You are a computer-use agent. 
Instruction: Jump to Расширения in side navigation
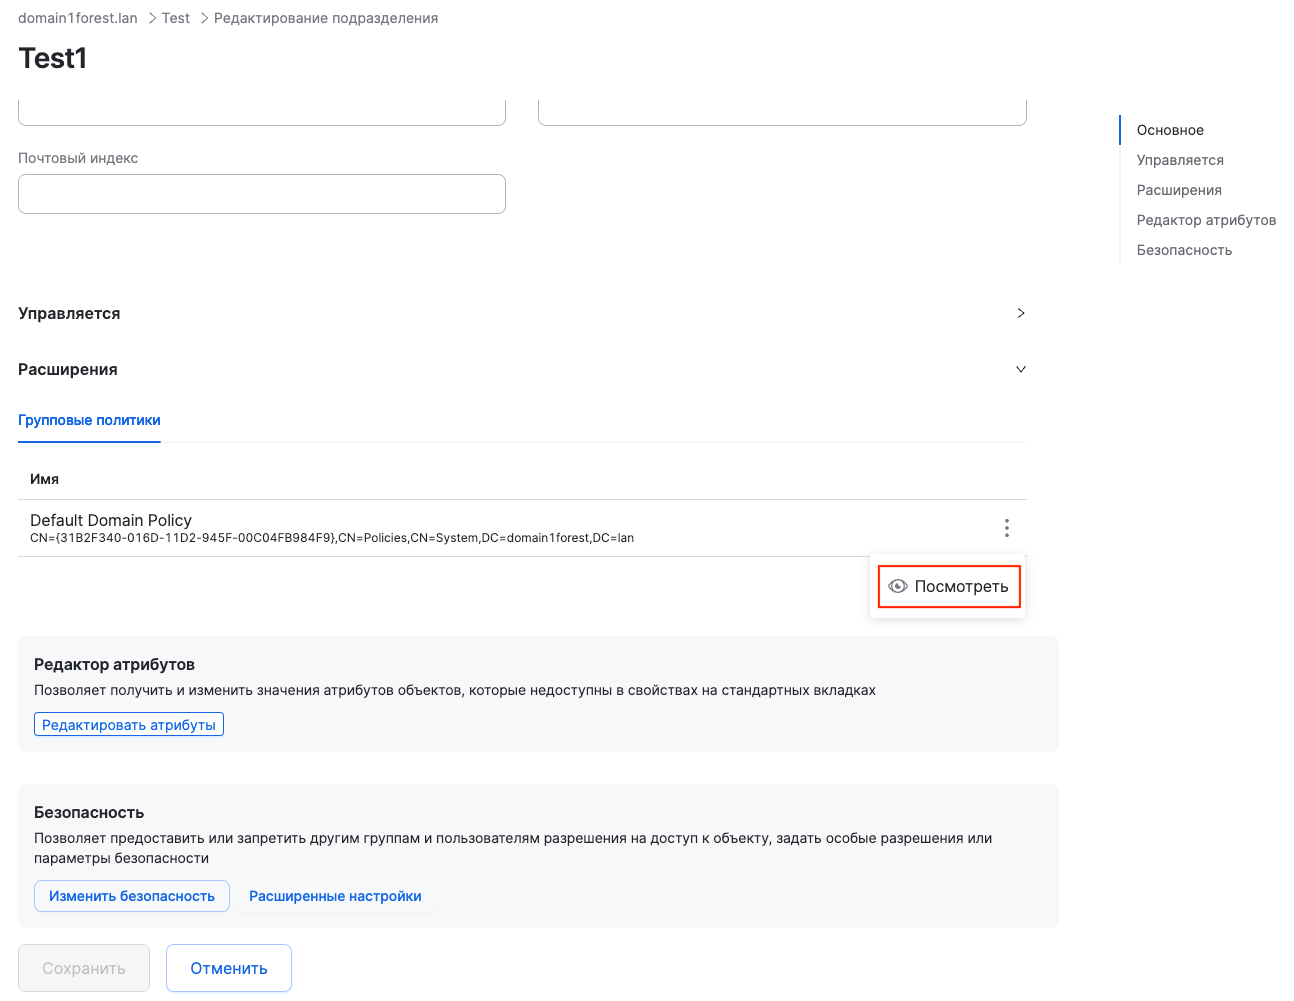pos(1179,190)
